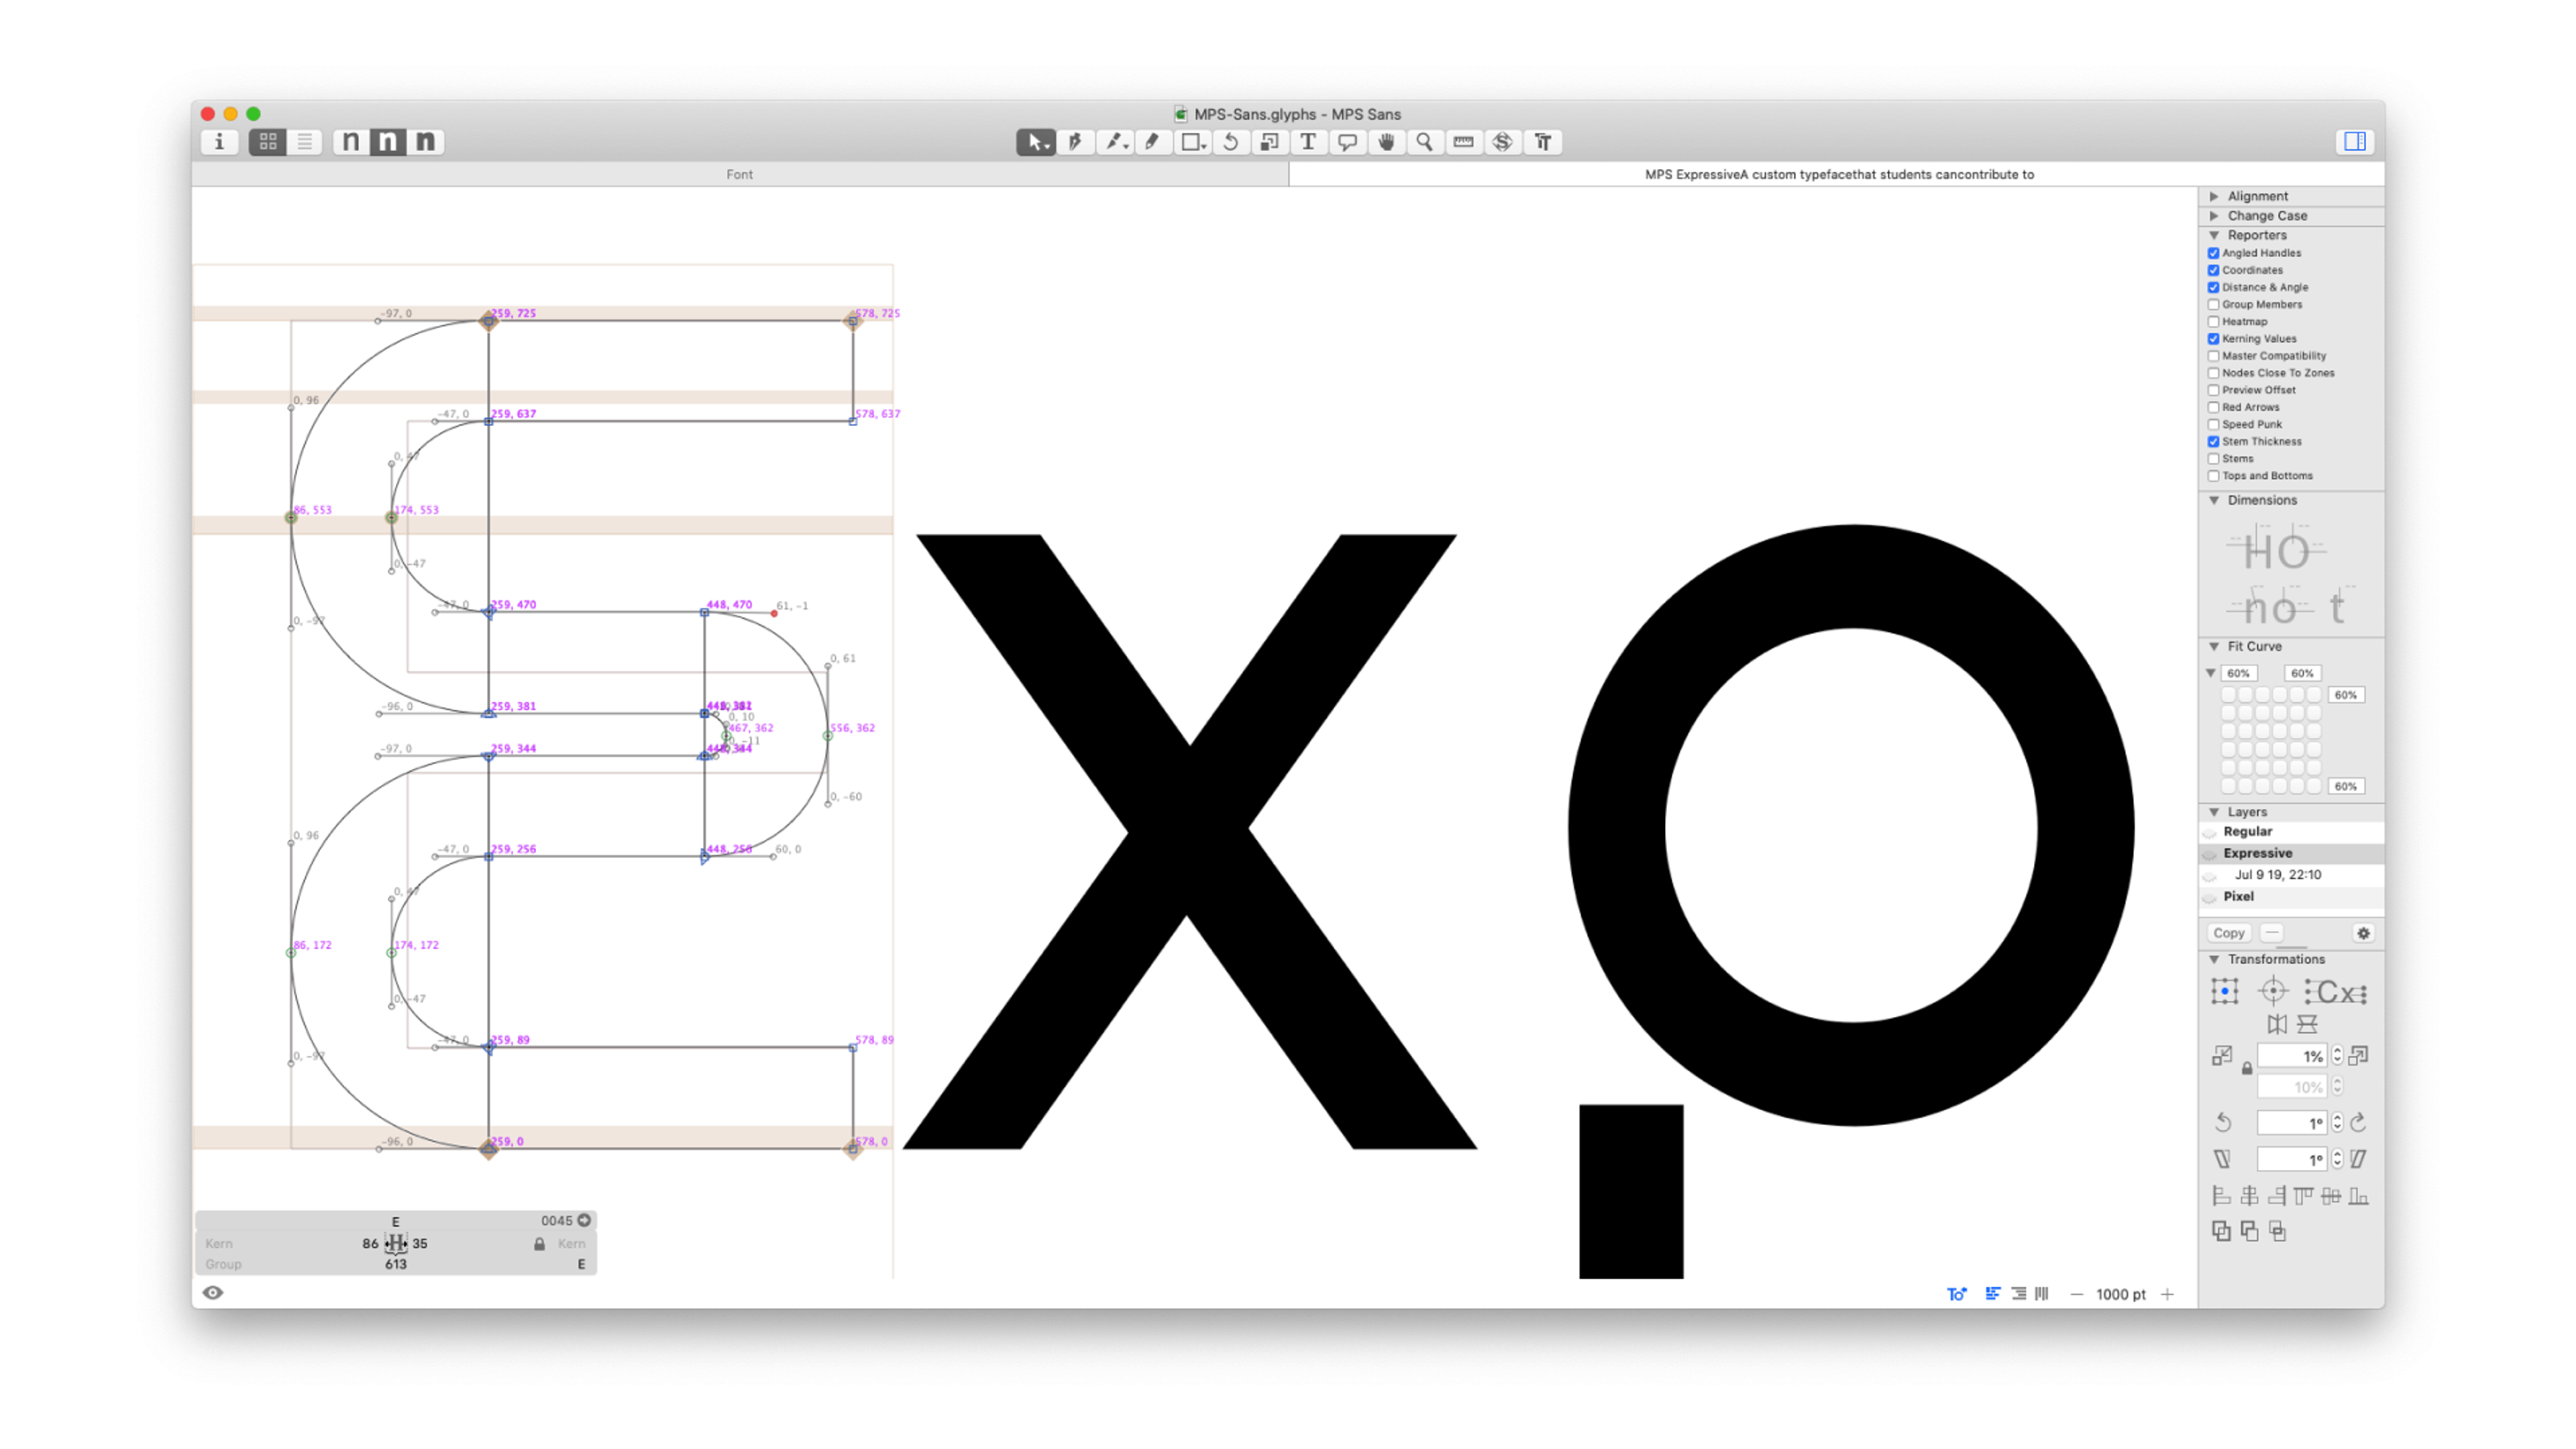Click the align left edges icon
Screen dimensions: 2576x1449
[2221, 1196]
